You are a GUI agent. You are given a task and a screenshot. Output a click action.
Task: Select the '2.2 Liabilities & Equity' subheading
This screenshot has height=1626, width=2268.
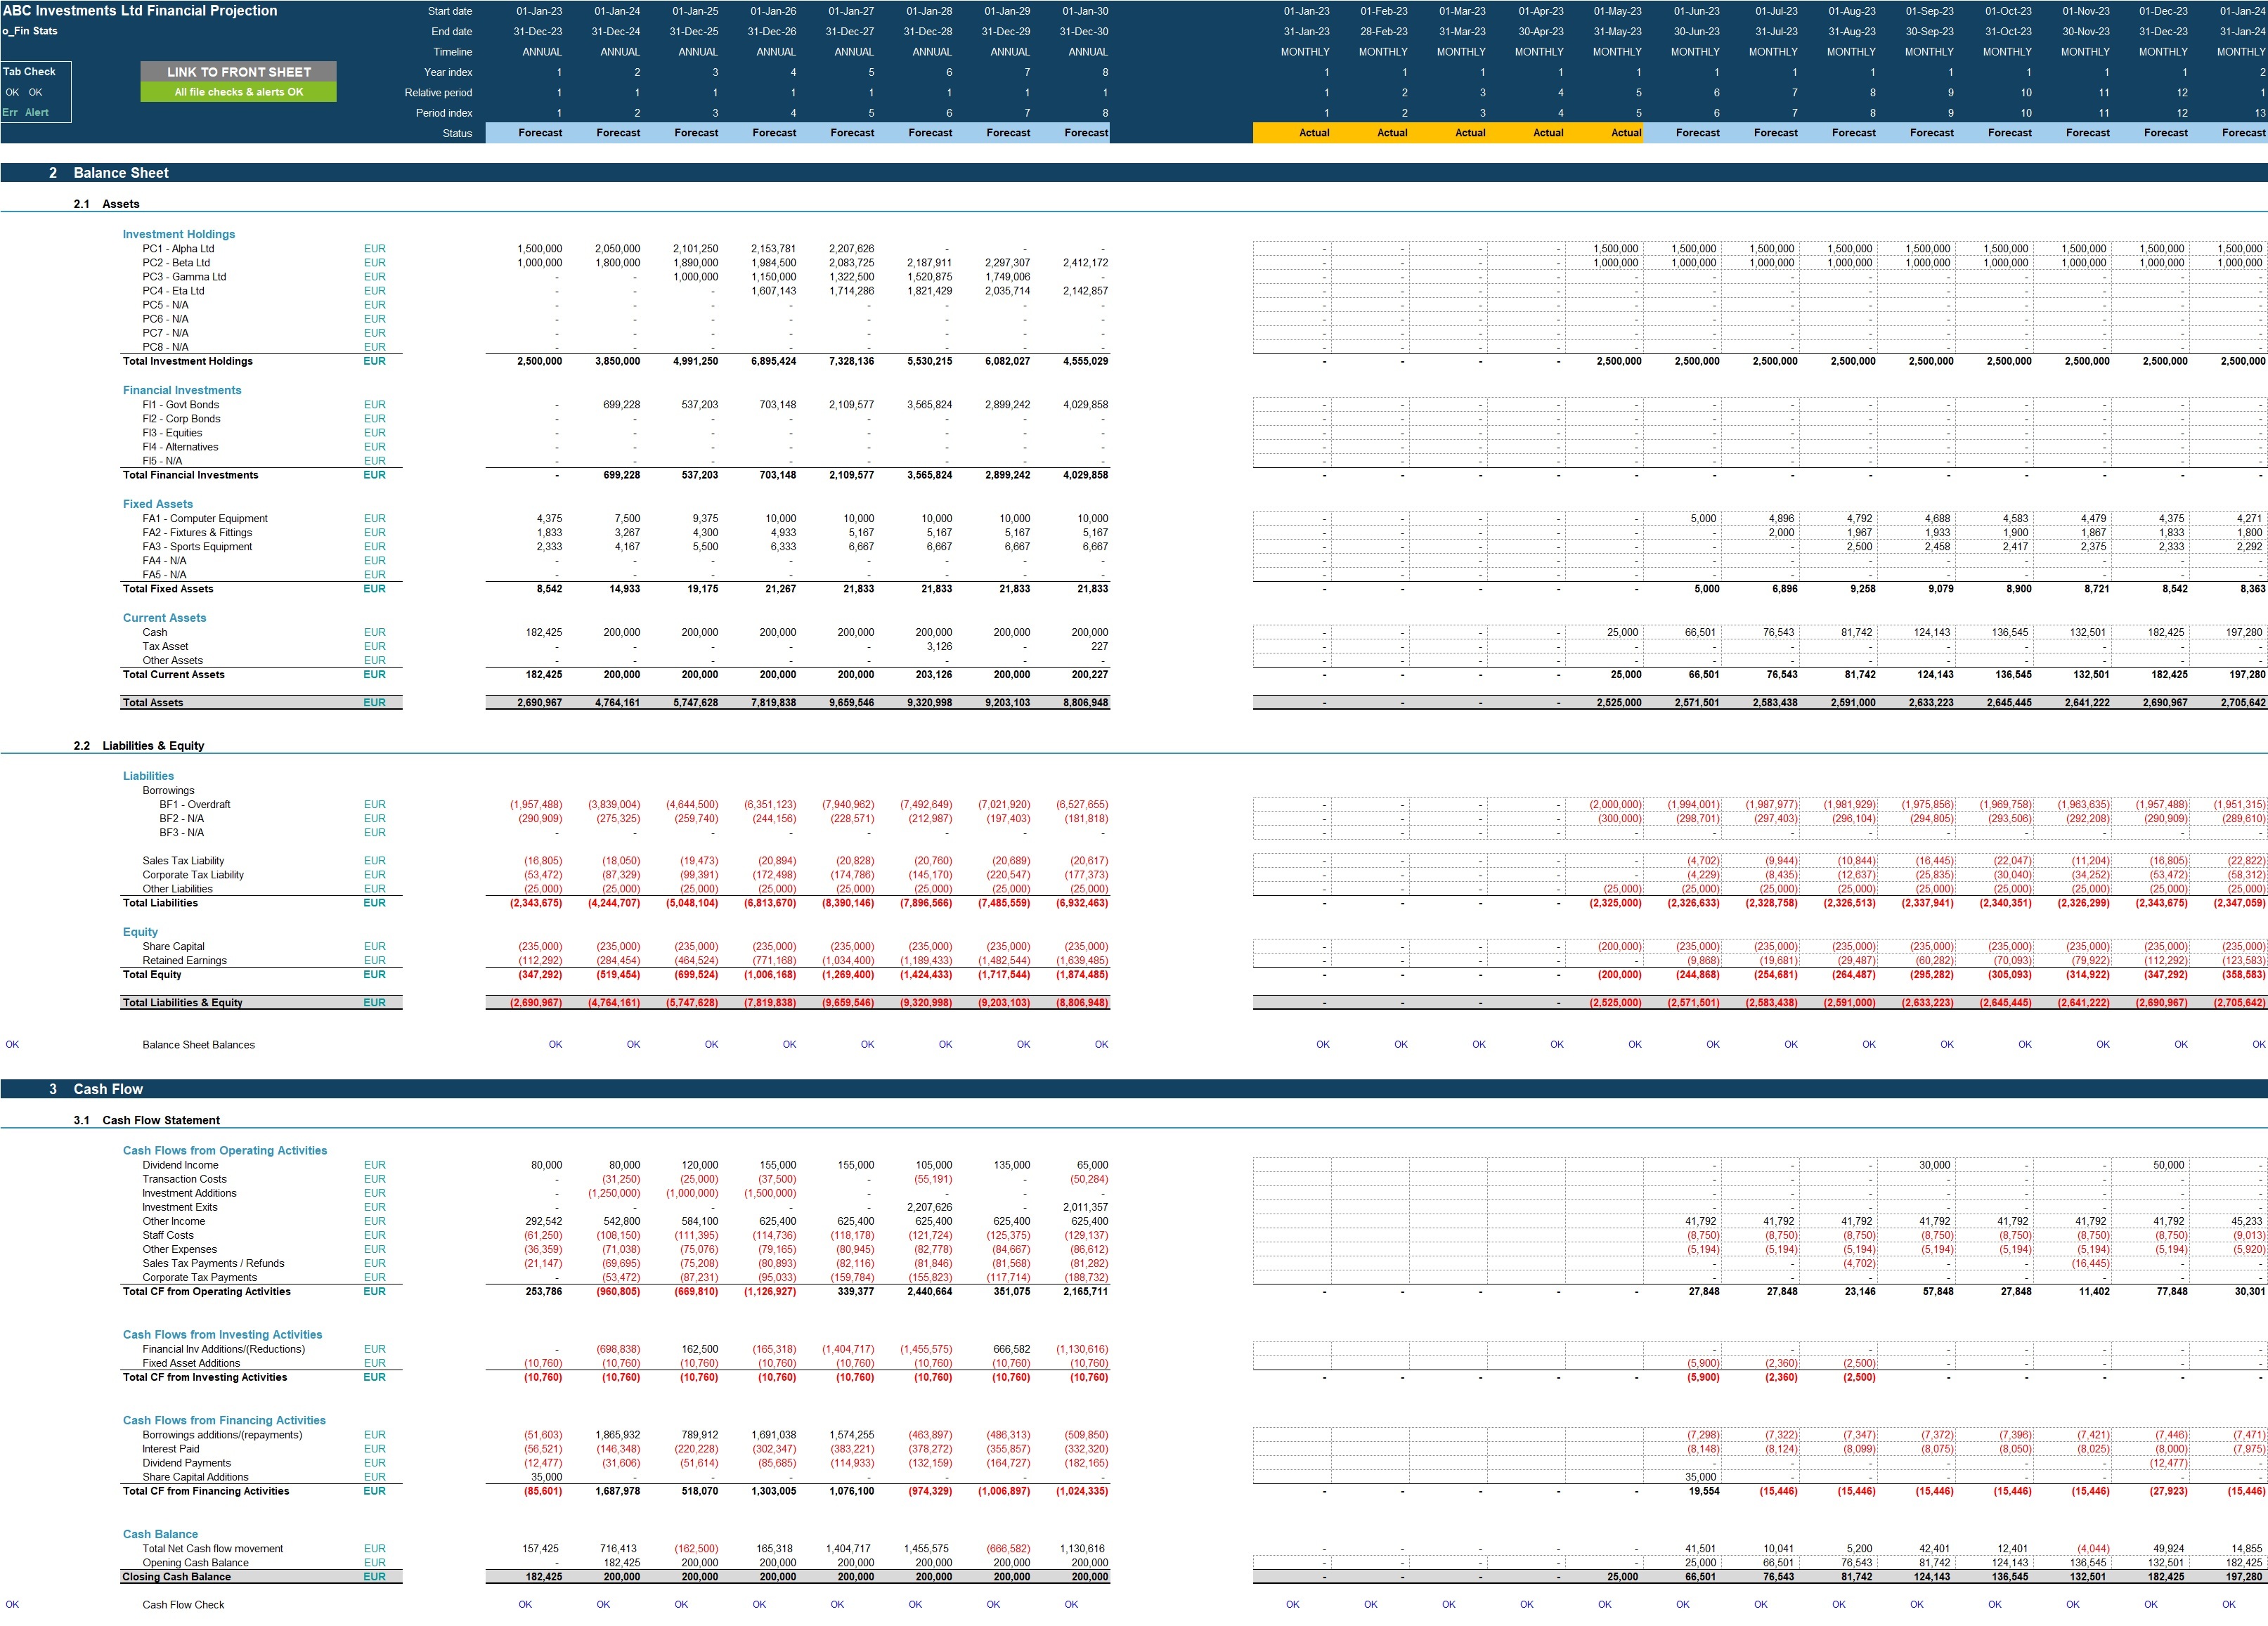139,746
